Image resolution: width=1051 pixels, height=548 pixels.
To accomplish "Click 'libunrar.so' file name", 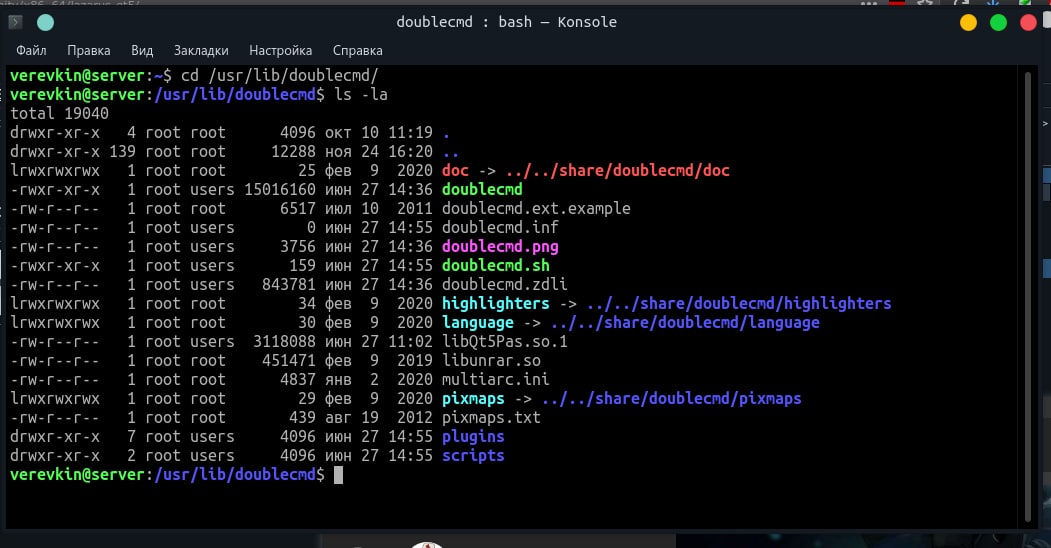I will 491,360.
